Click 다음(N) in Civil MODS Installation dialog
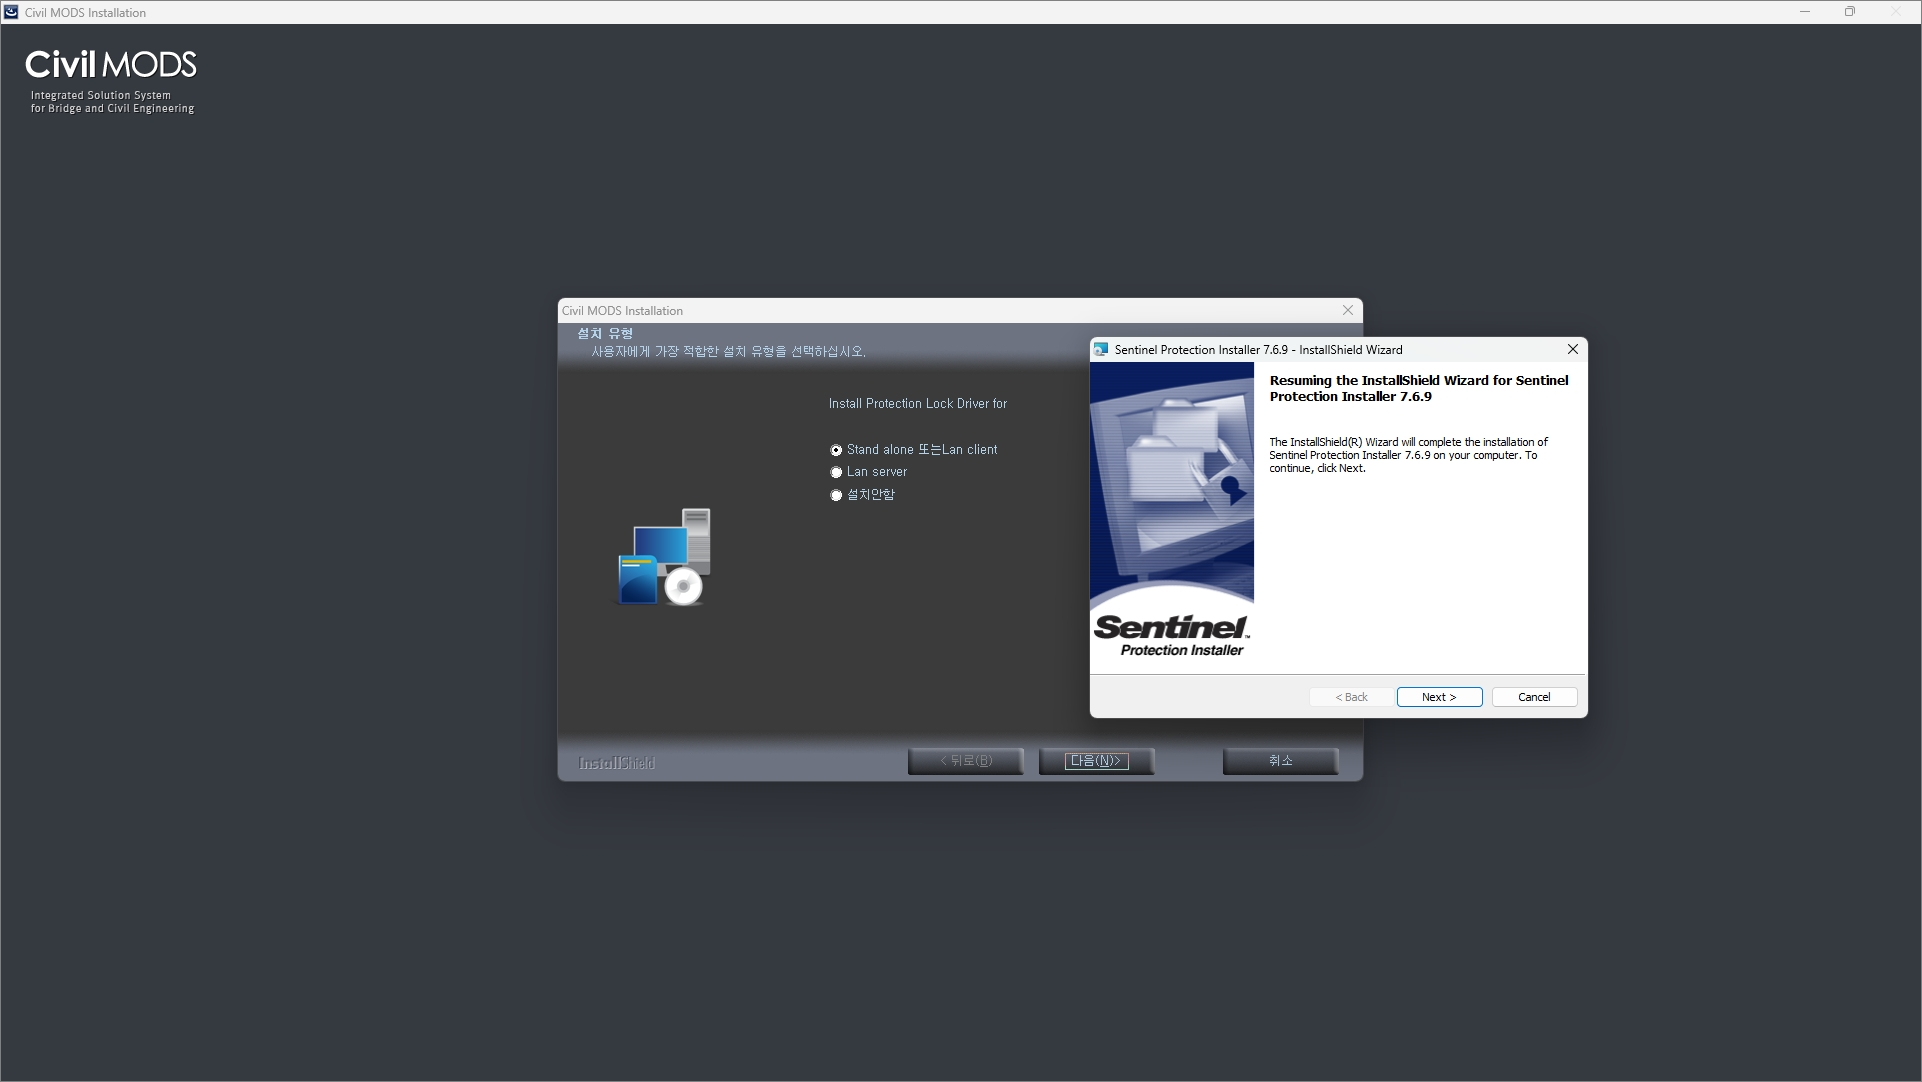 1096,761
